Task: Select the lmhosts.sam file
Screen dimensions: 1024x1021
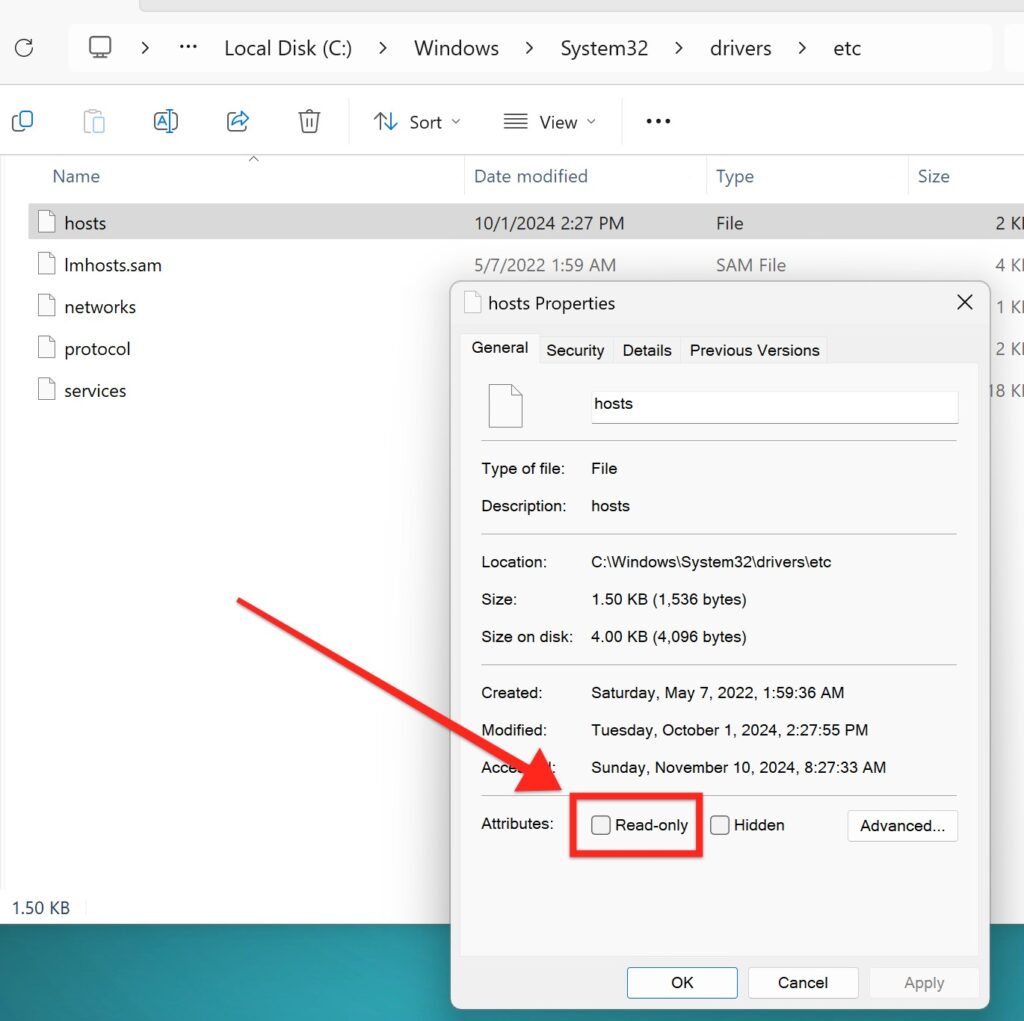Action: (x=112, y=265)
